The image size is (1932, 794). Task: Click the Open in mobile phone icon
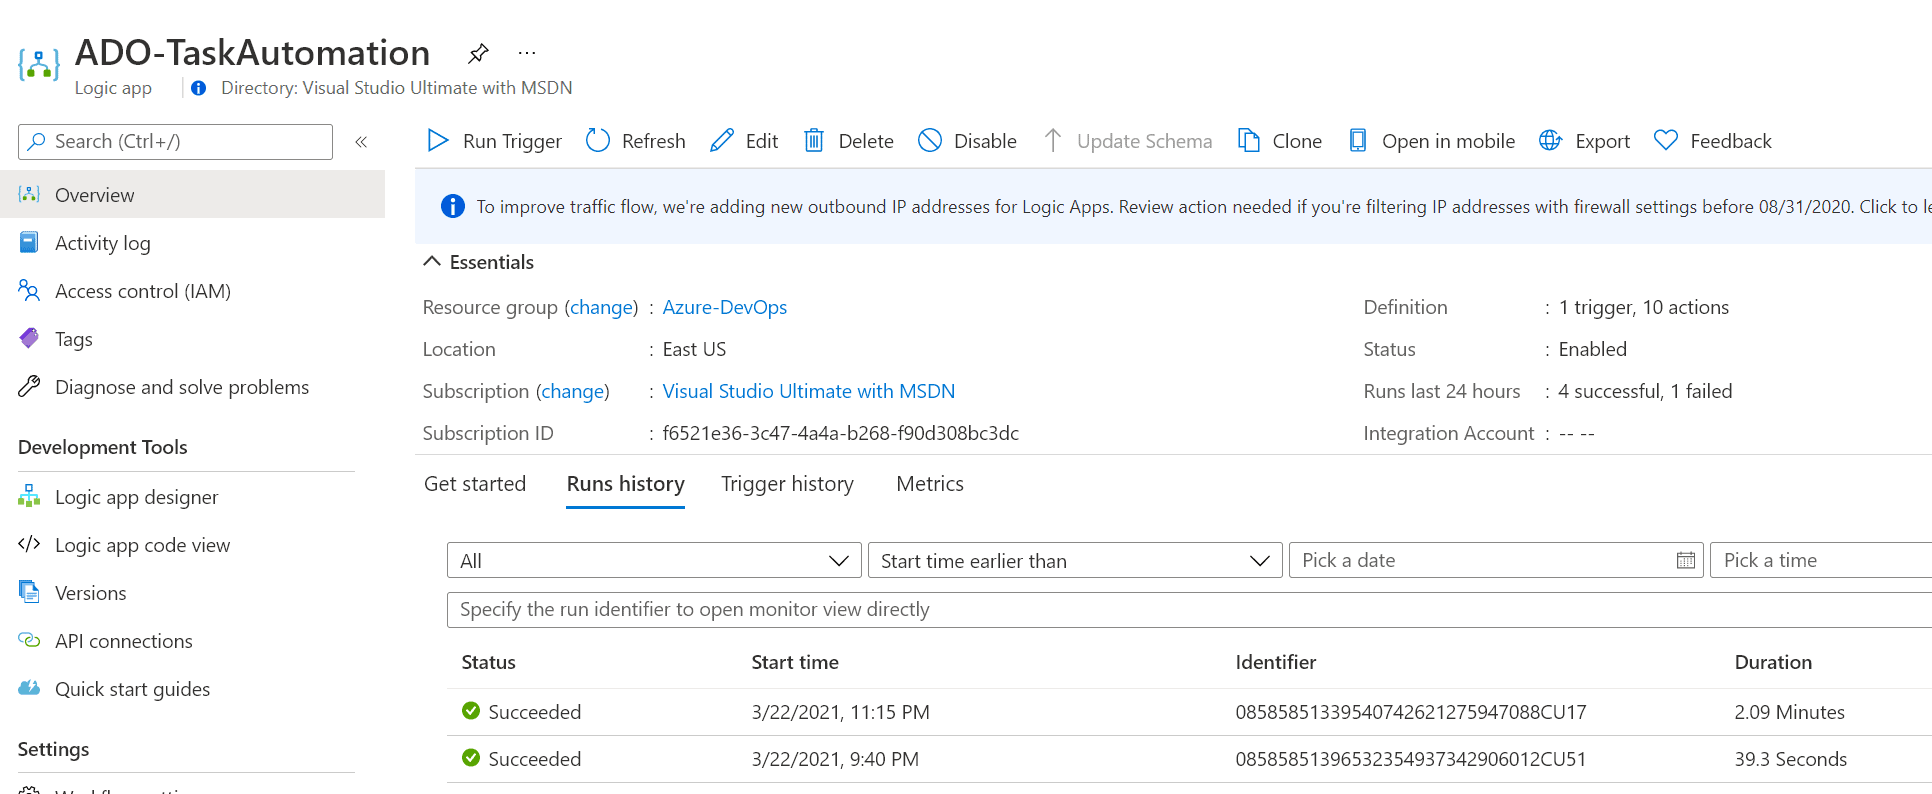[x=1357, y=141]
